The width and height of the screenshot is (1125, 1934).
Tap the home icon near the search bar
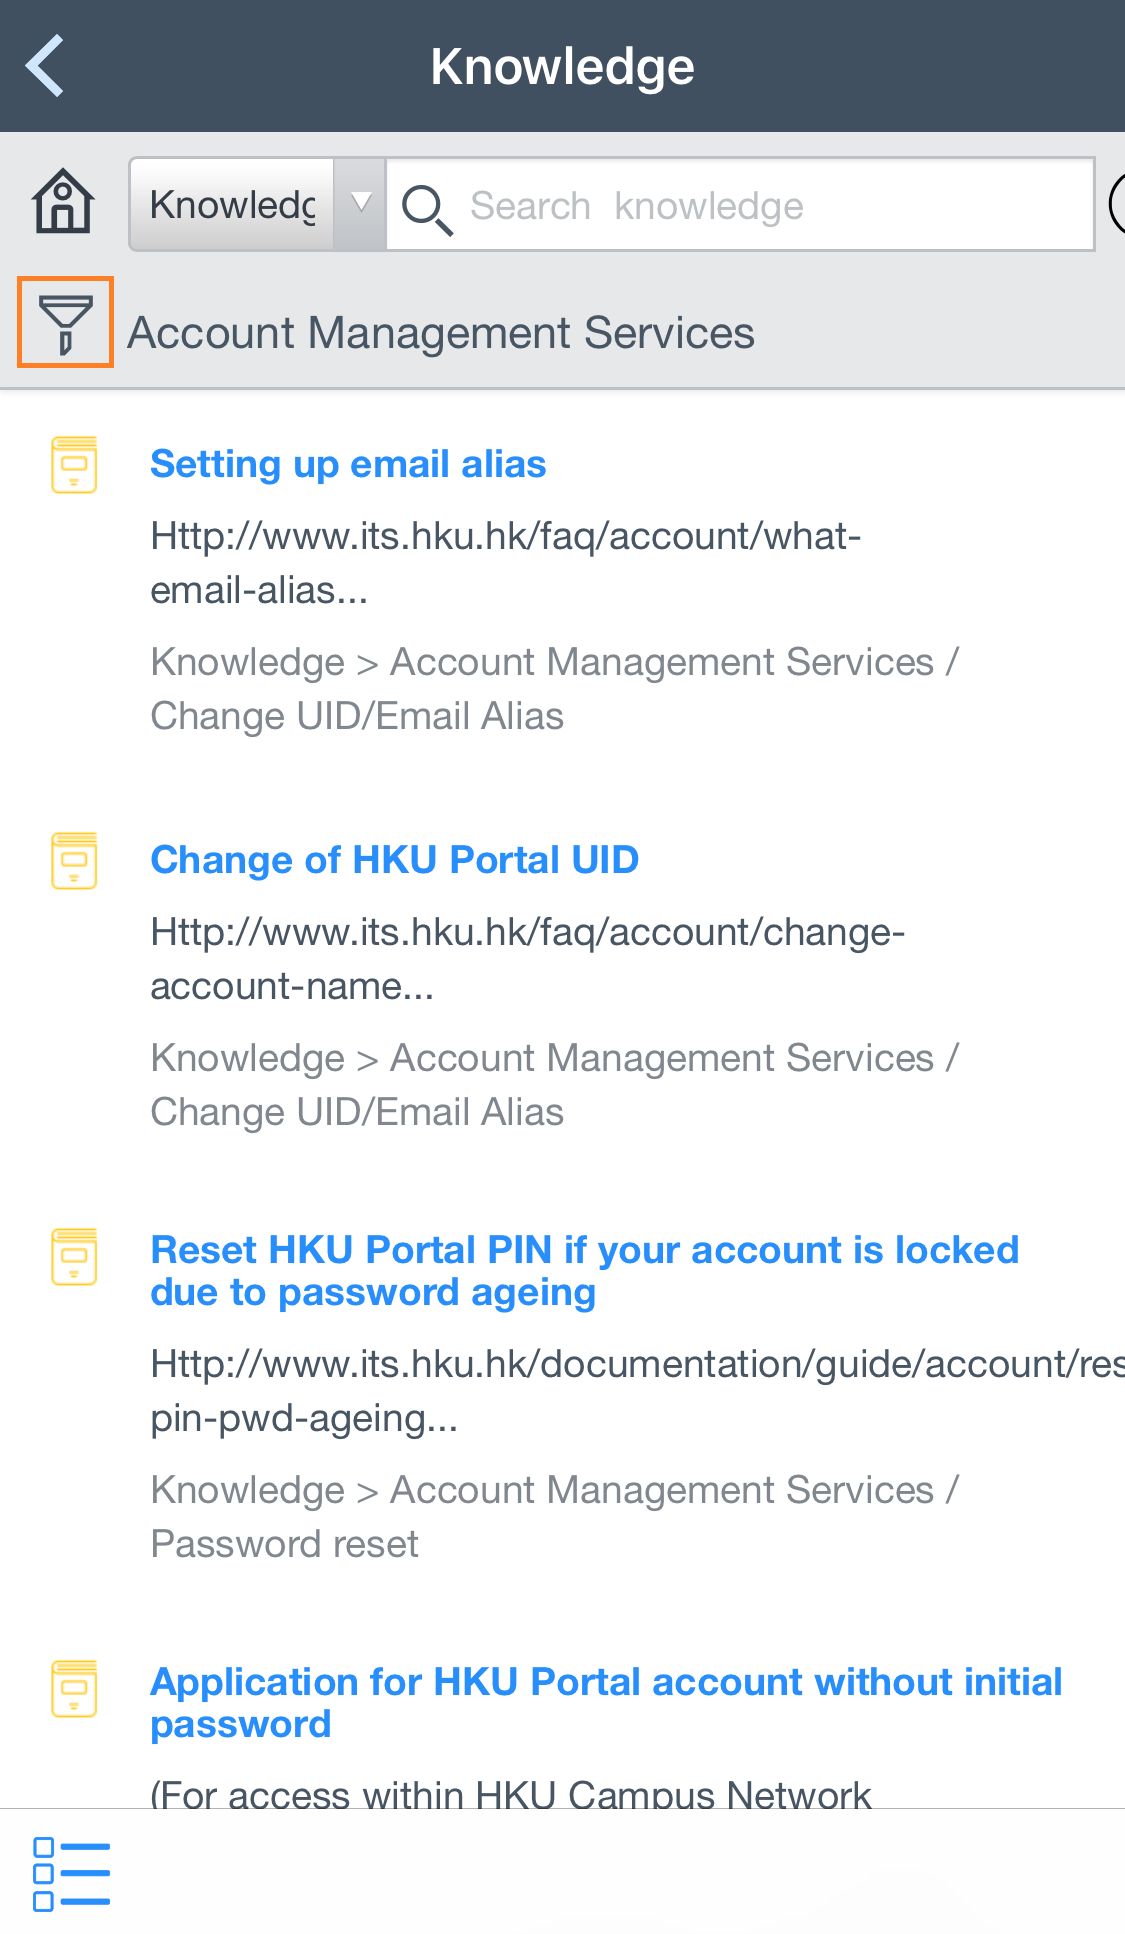tap(62, 203)
